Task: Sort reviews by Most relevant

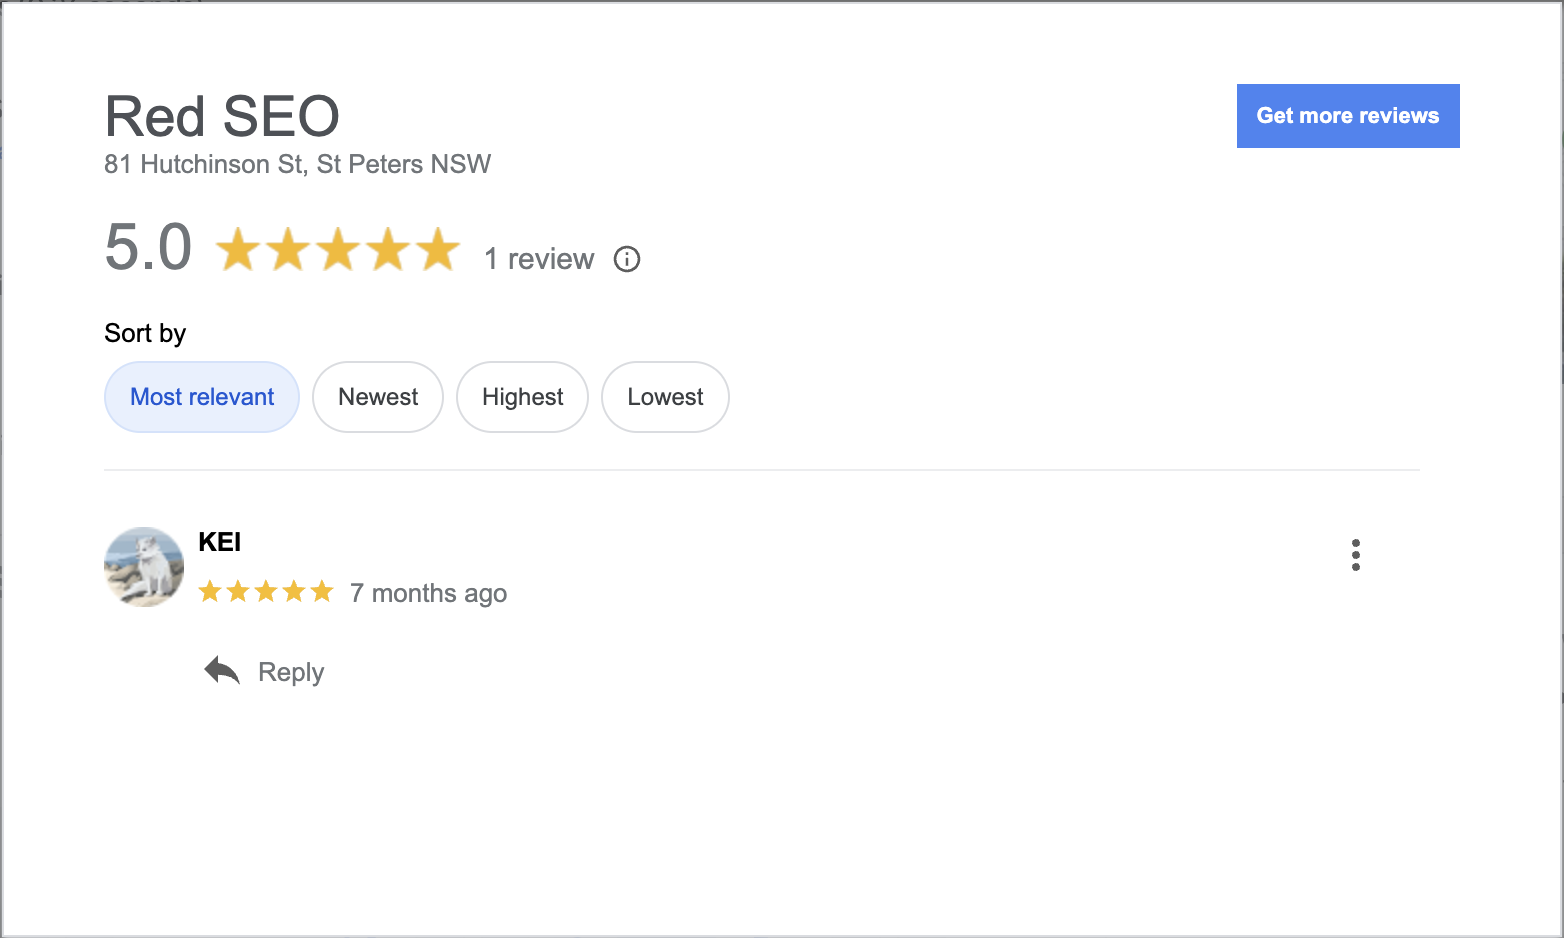Action: (202, 397)
